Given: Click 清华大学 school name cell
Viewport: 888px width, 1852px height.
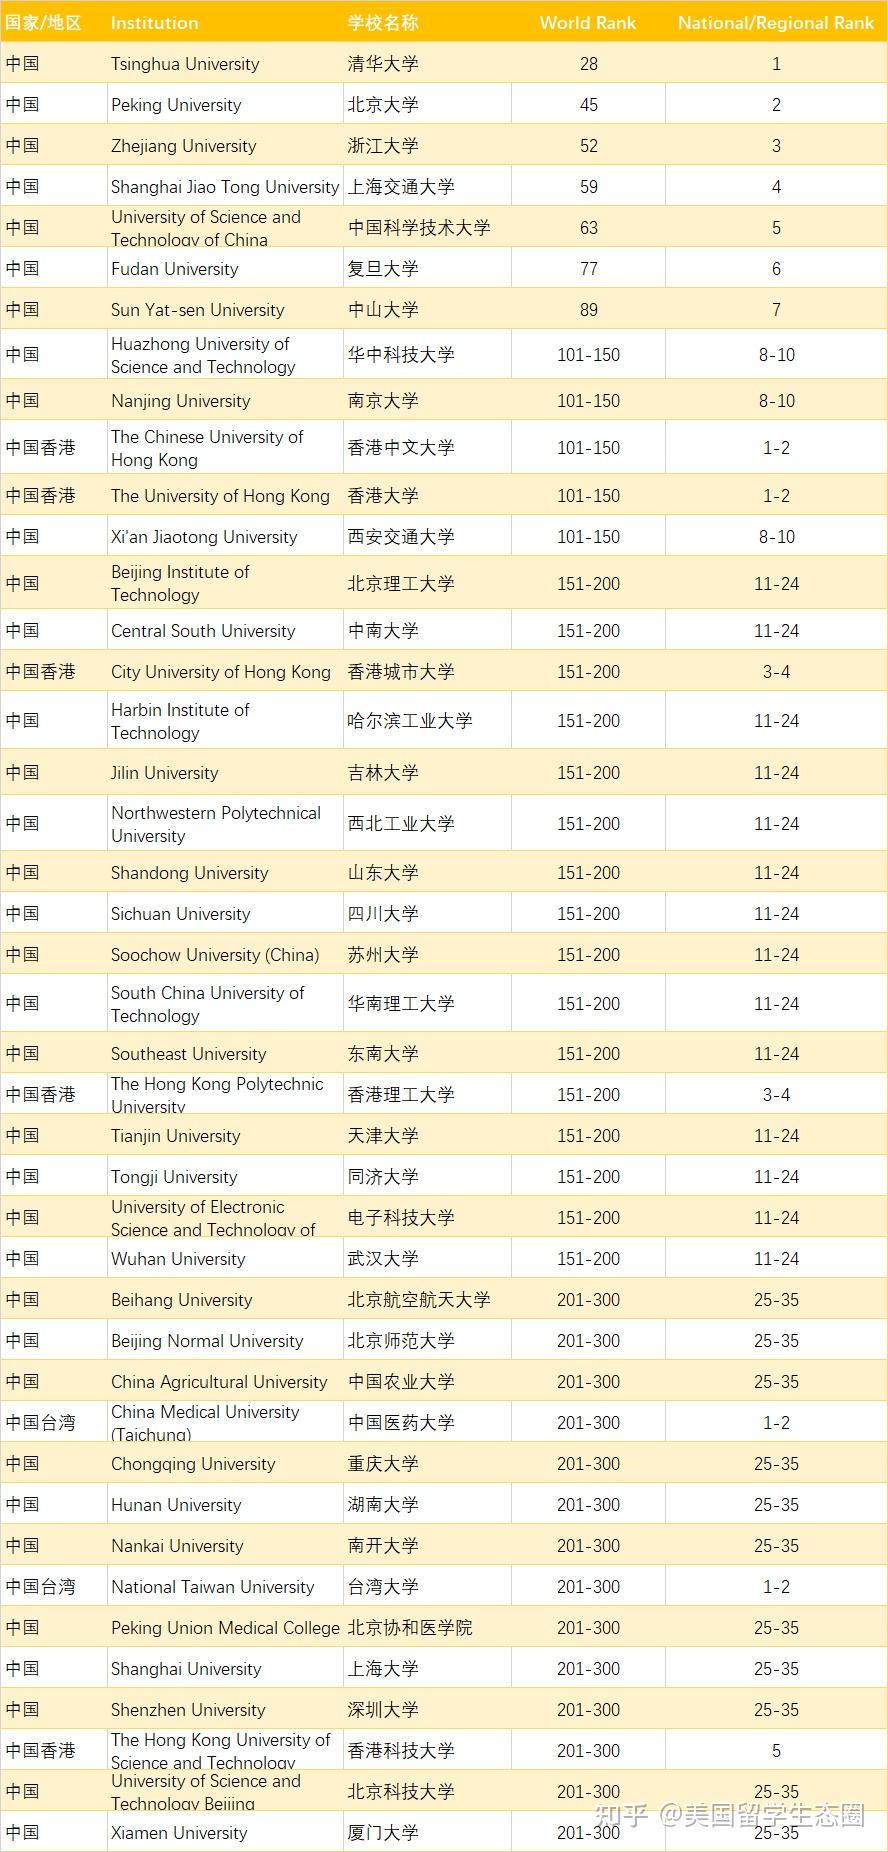Looking at the screenshot, I should click(427, 64).
